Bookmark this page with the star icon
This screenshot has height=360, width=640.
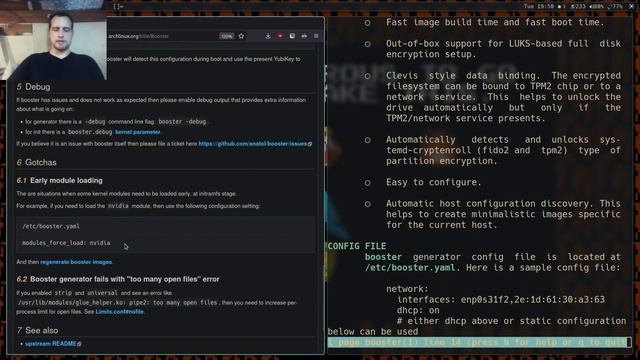point(241,36)
